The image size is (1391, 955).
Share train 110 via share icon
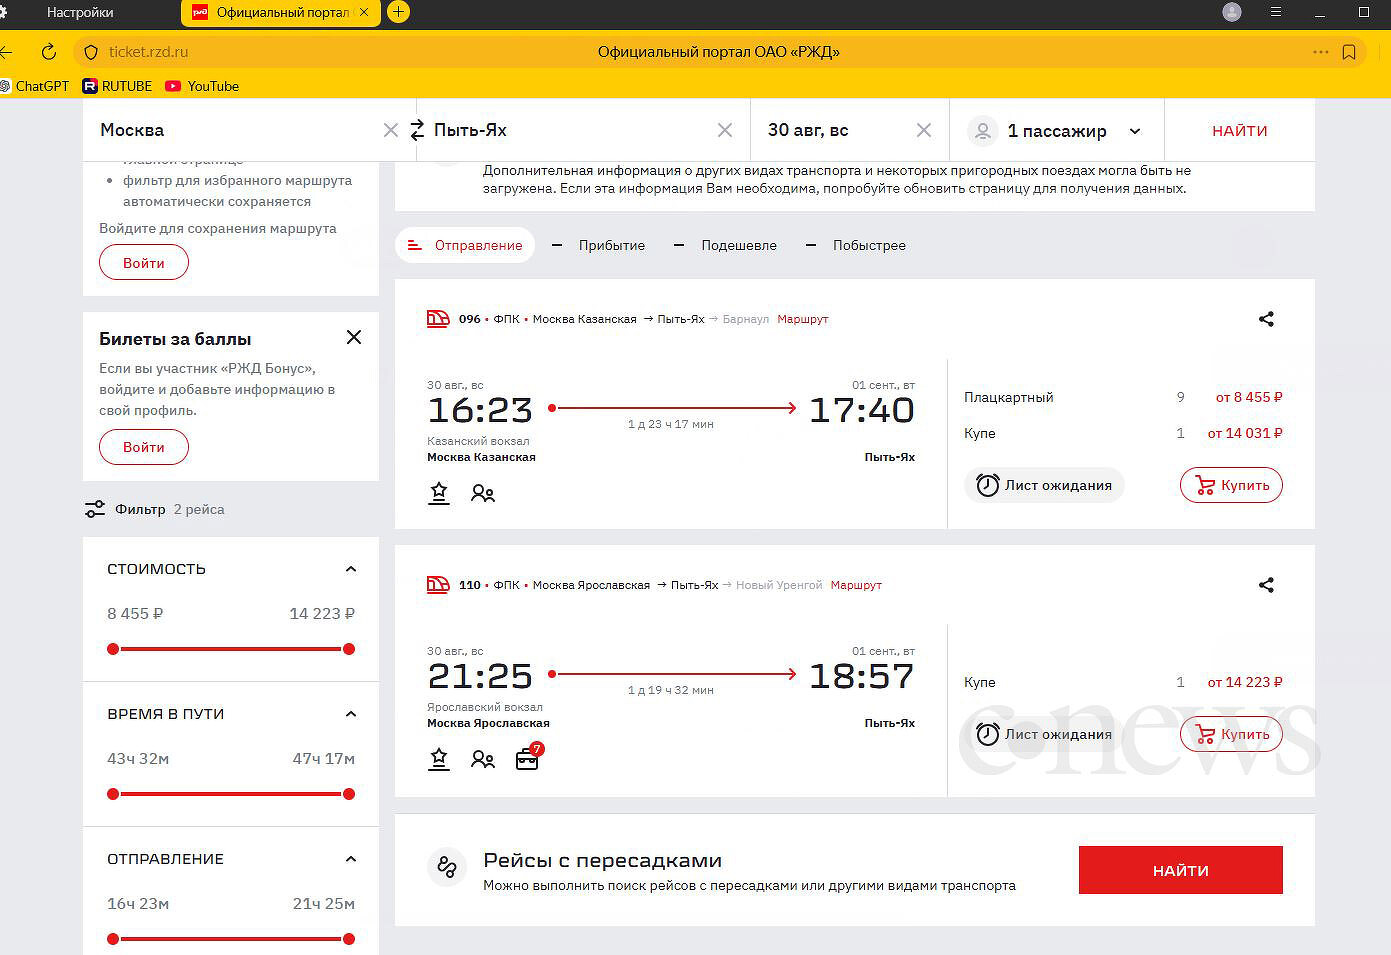pyautogui.click(x=1266, y=585)
